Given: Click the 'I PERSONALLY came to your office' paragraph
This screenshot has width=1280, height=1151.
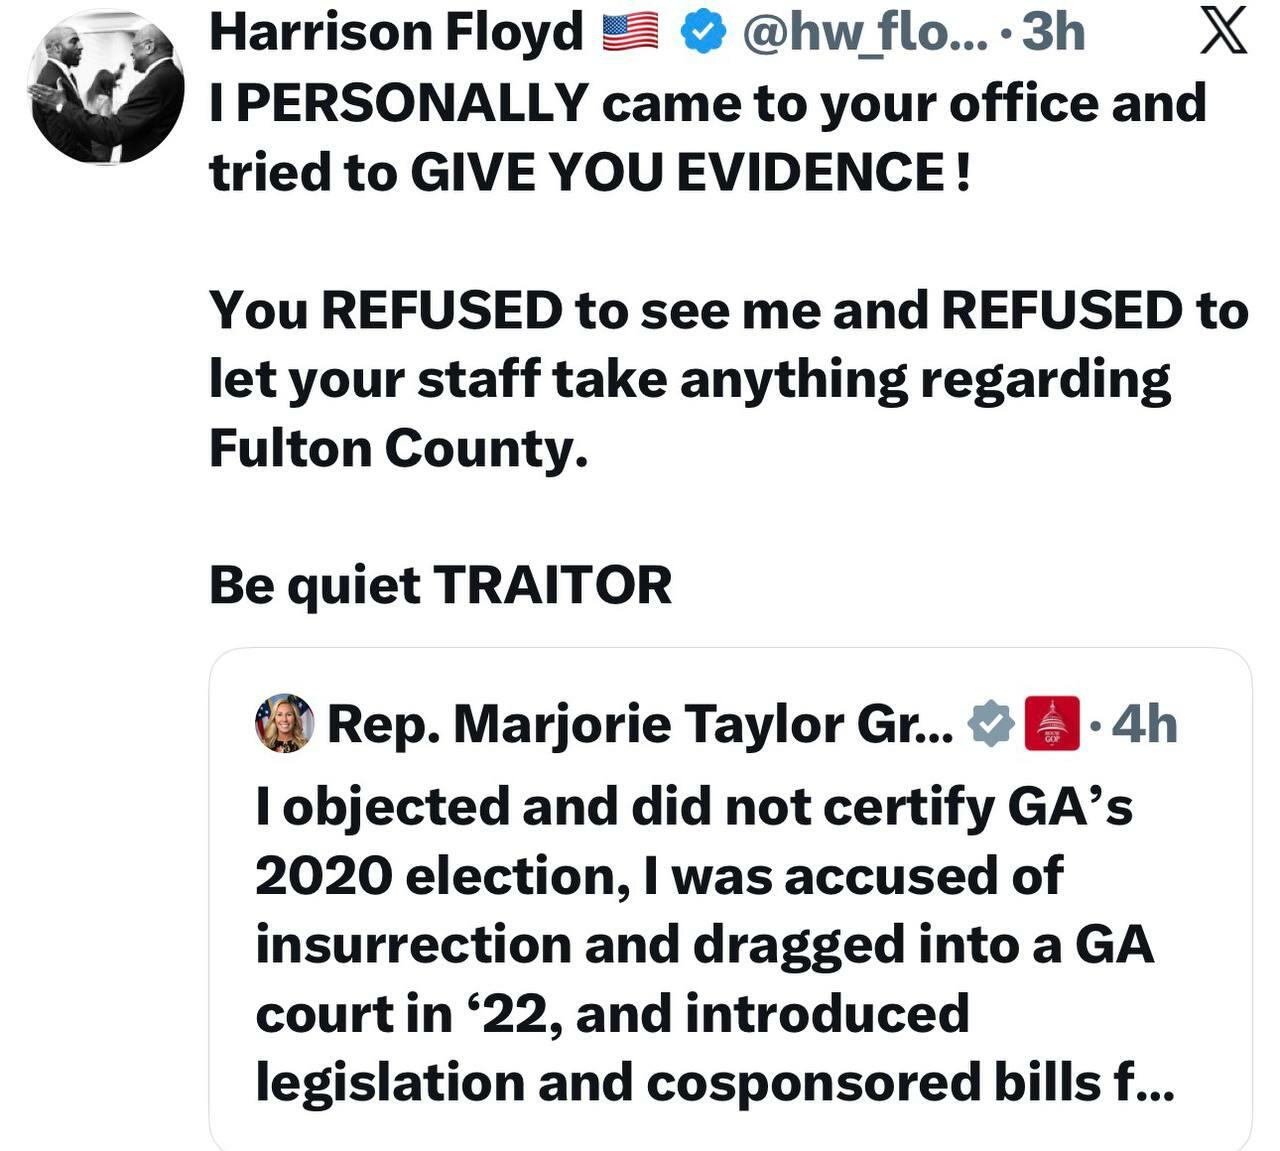Looking at the screenshot, I should pyautogui.click(x=708, y=137).
